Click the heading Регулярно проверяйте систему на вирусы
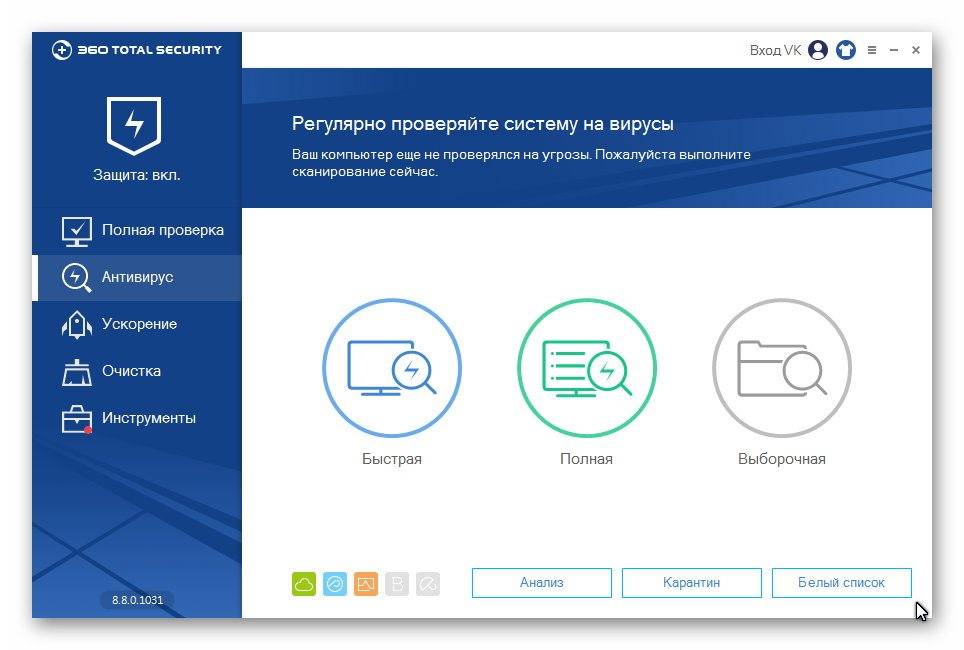964x650 pixels. click(x=483, y=124)
